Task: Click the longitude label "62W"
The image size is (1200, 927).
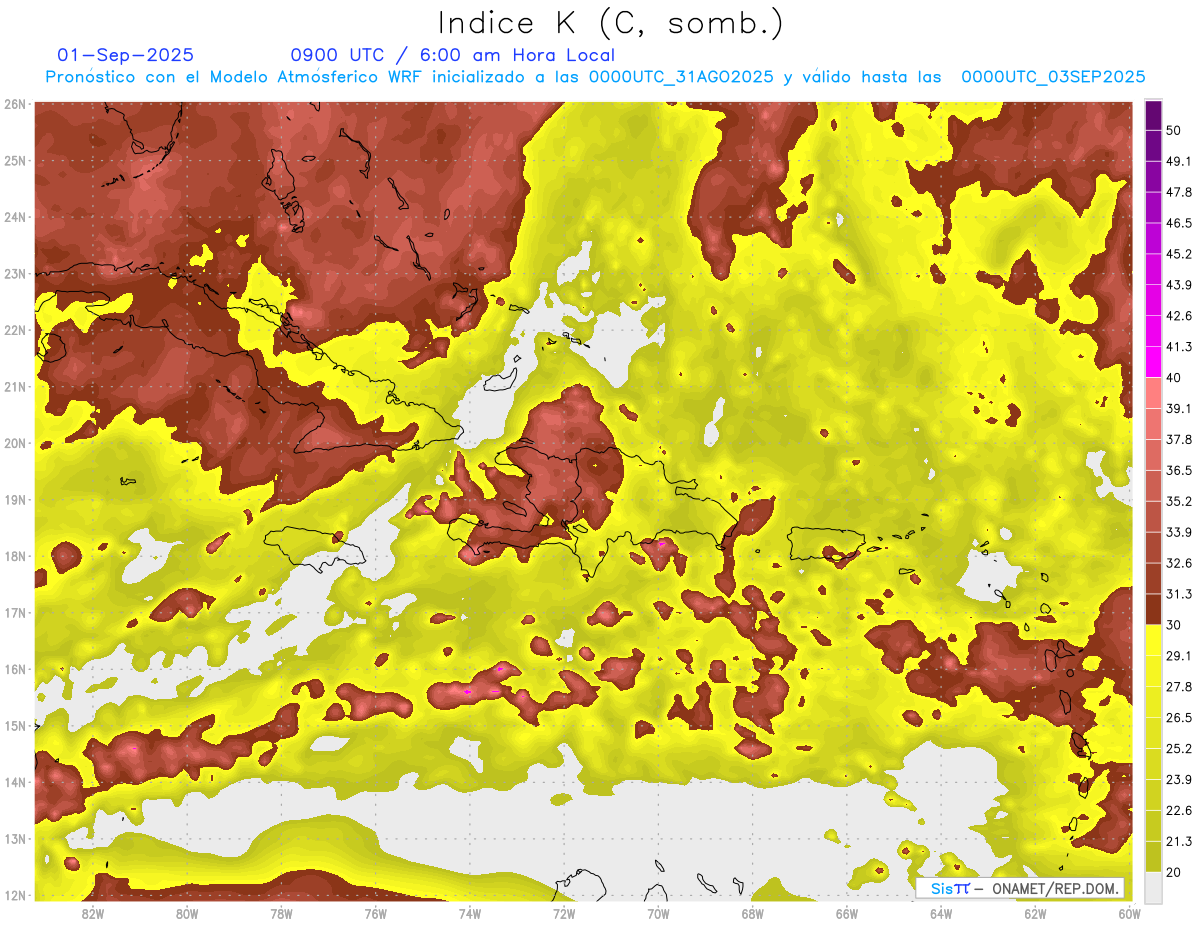Action: click(1035, 914)
